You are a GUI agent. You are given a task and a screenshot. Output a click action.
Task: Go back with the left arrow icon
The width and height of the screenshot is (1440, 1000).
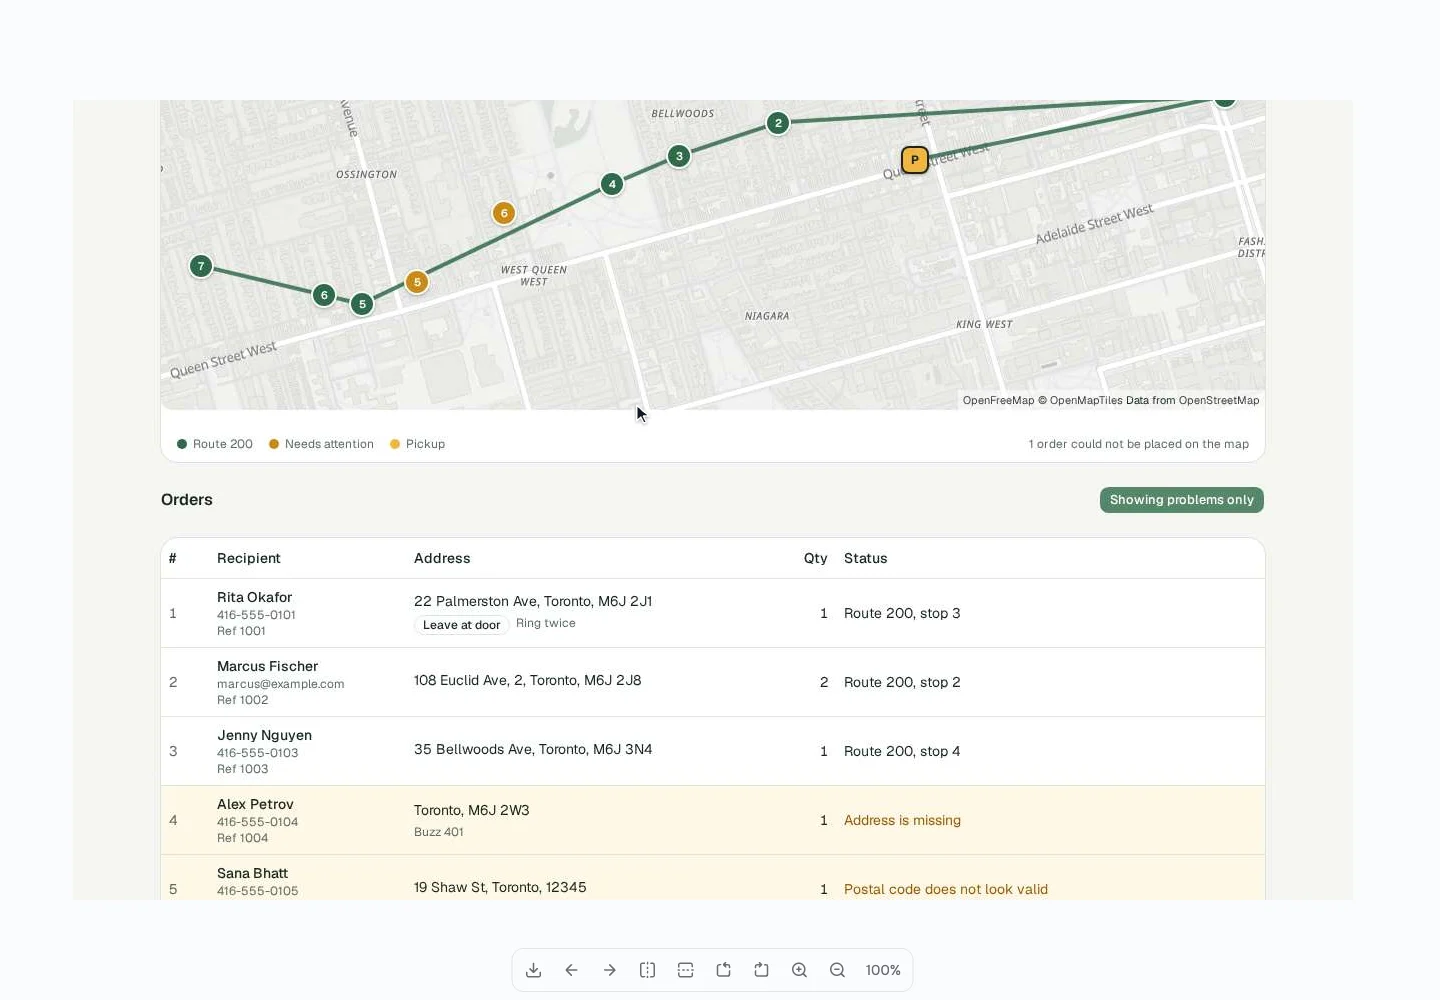click(572, 970)
